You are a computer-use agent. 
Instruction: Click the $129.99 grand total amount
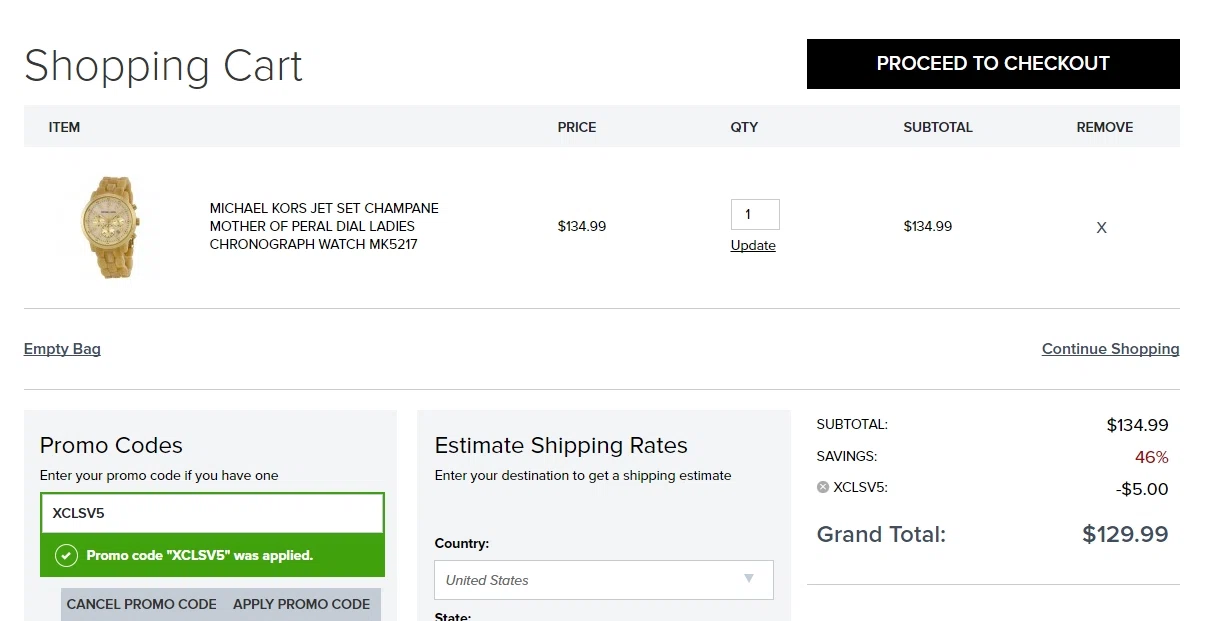pyautogui.click(x=1125, y=534)
